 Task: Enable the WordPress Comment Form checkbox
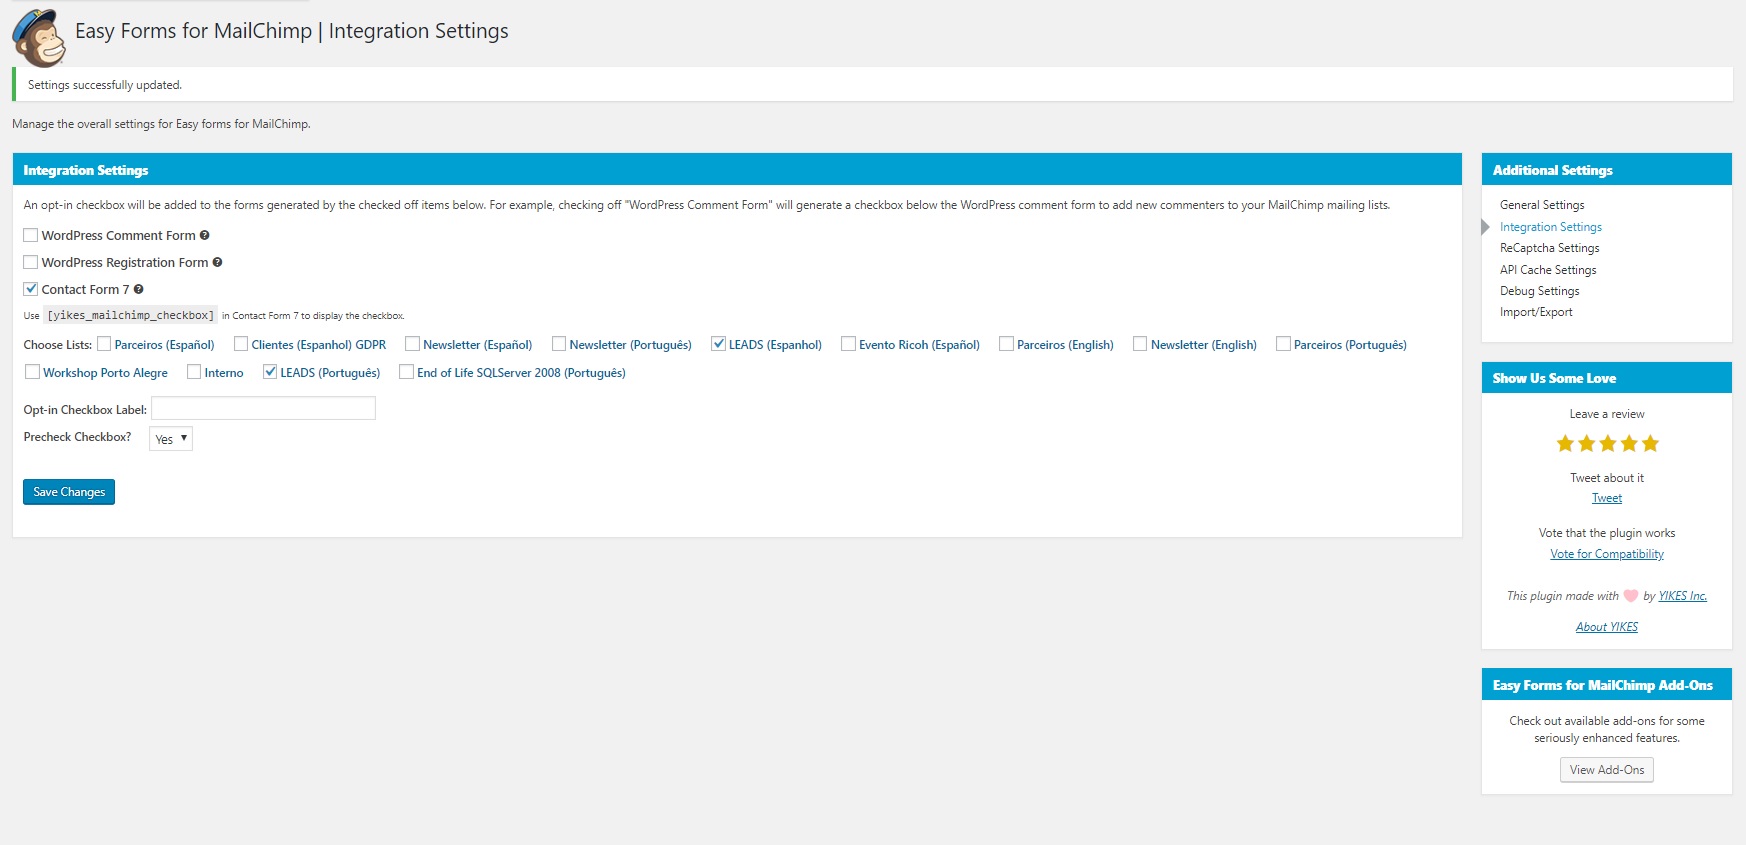click(x=31, y=235)
